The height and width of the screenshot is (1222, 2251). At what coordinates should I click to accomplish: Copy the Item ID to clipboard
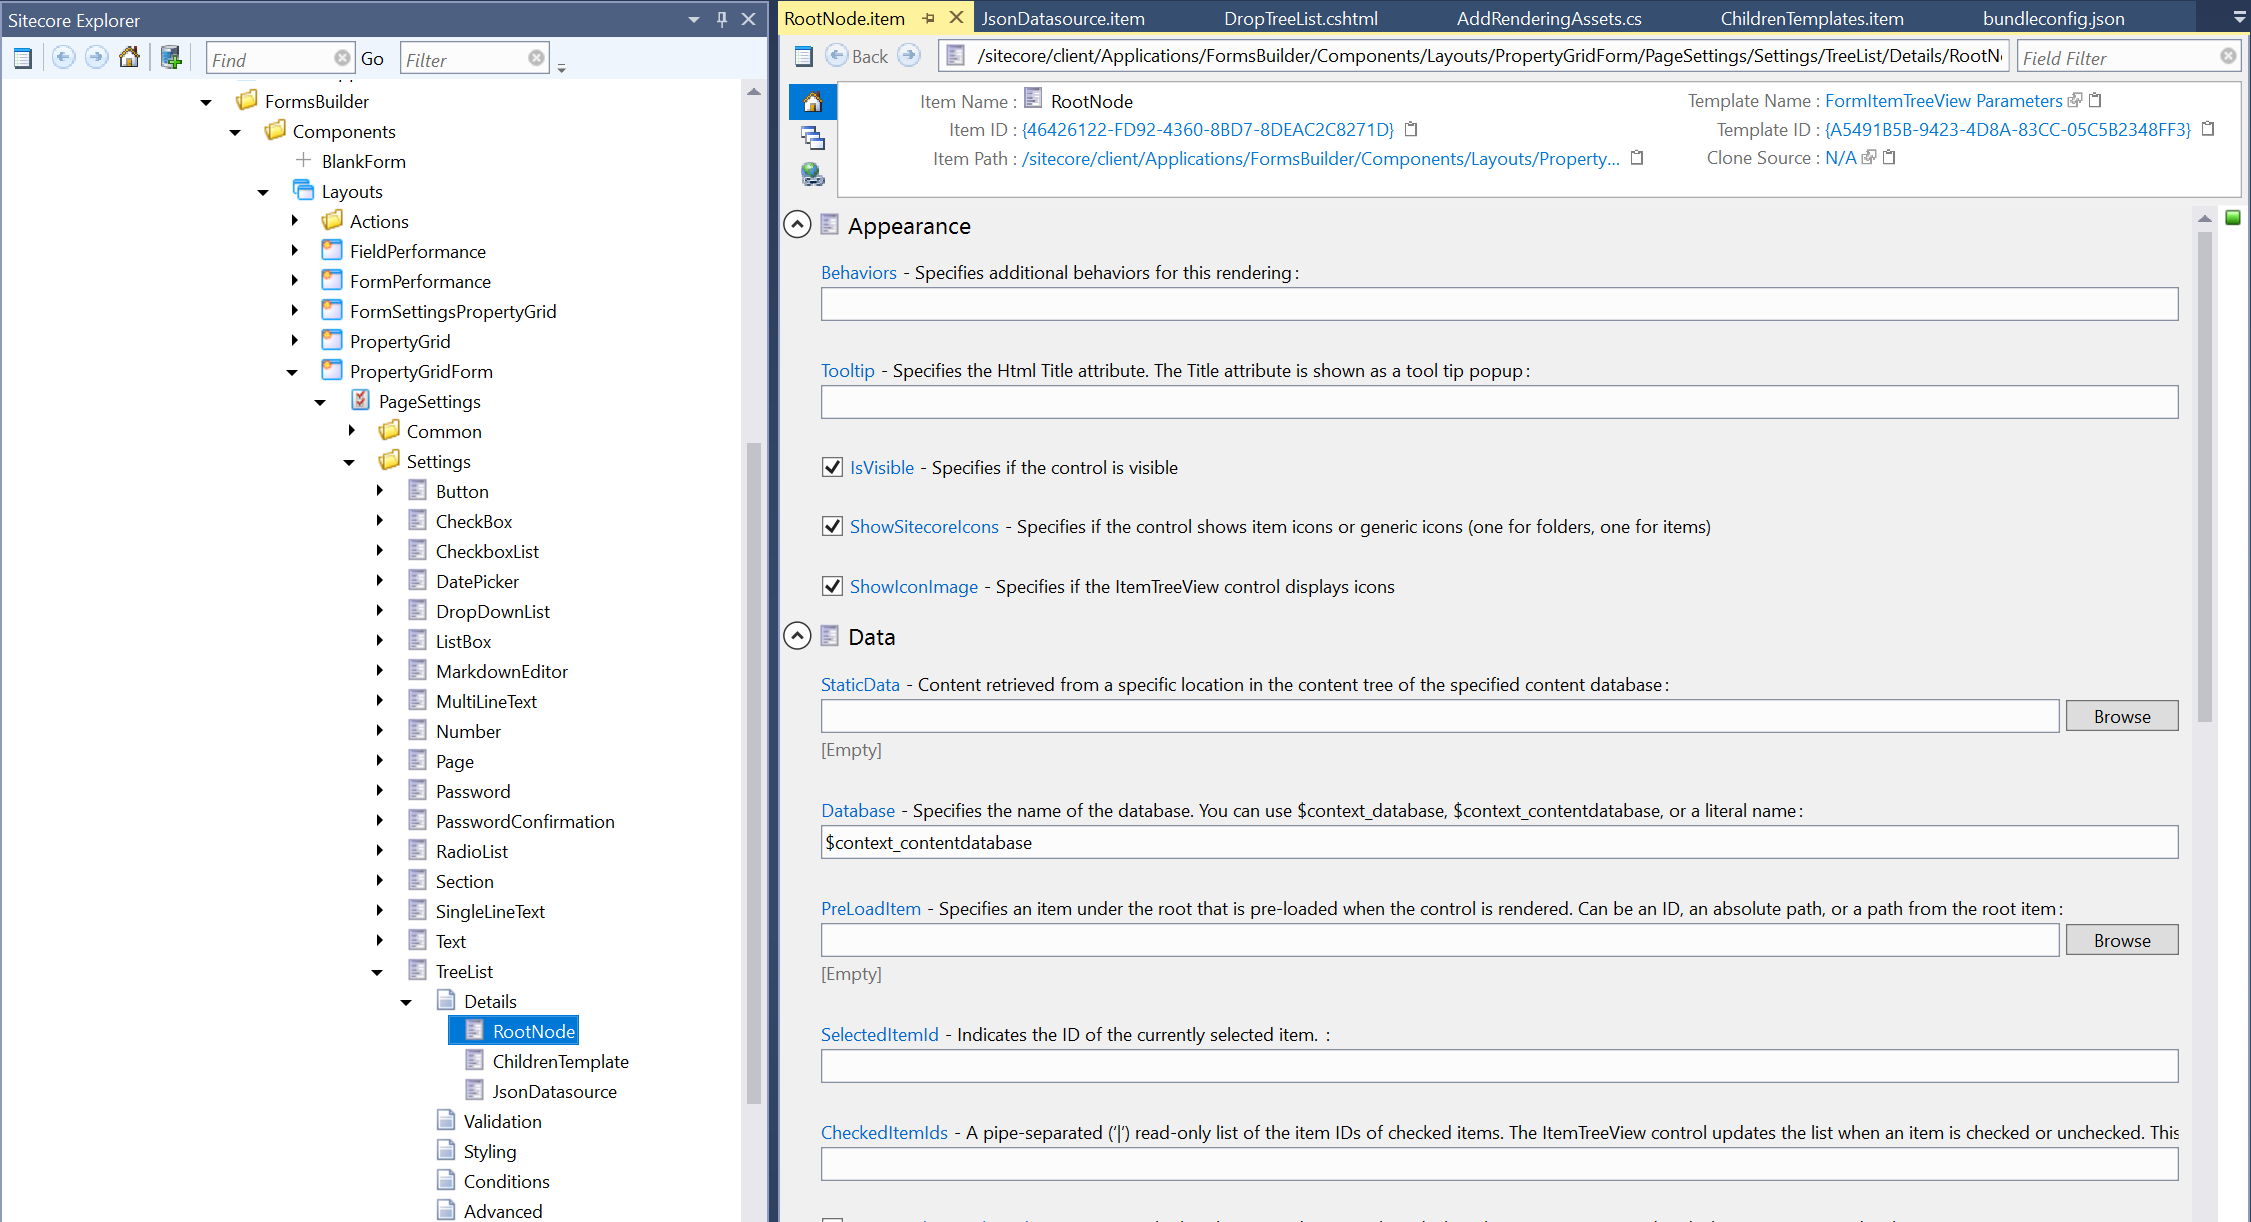click(1411, 129)
